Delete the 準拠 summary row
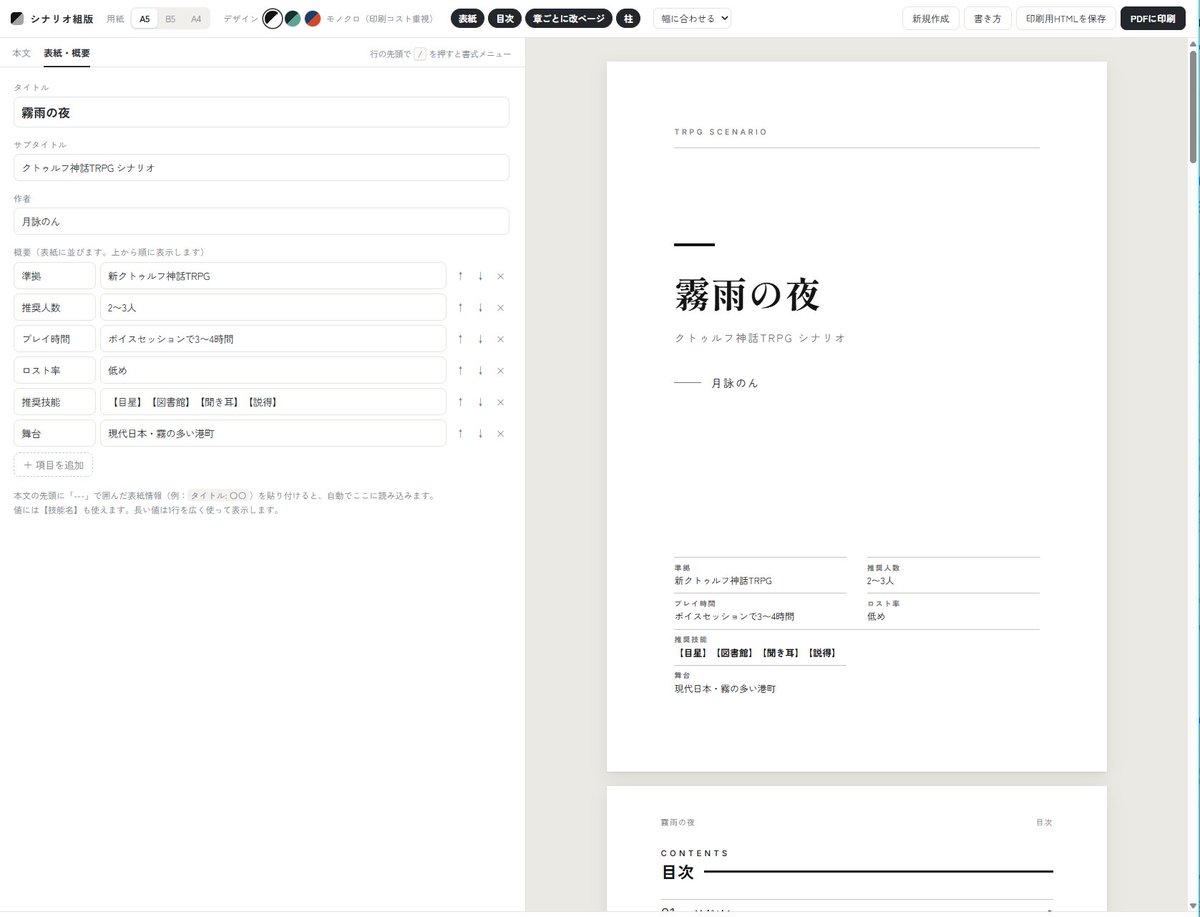1200x917 pixels. coord(500,276)
